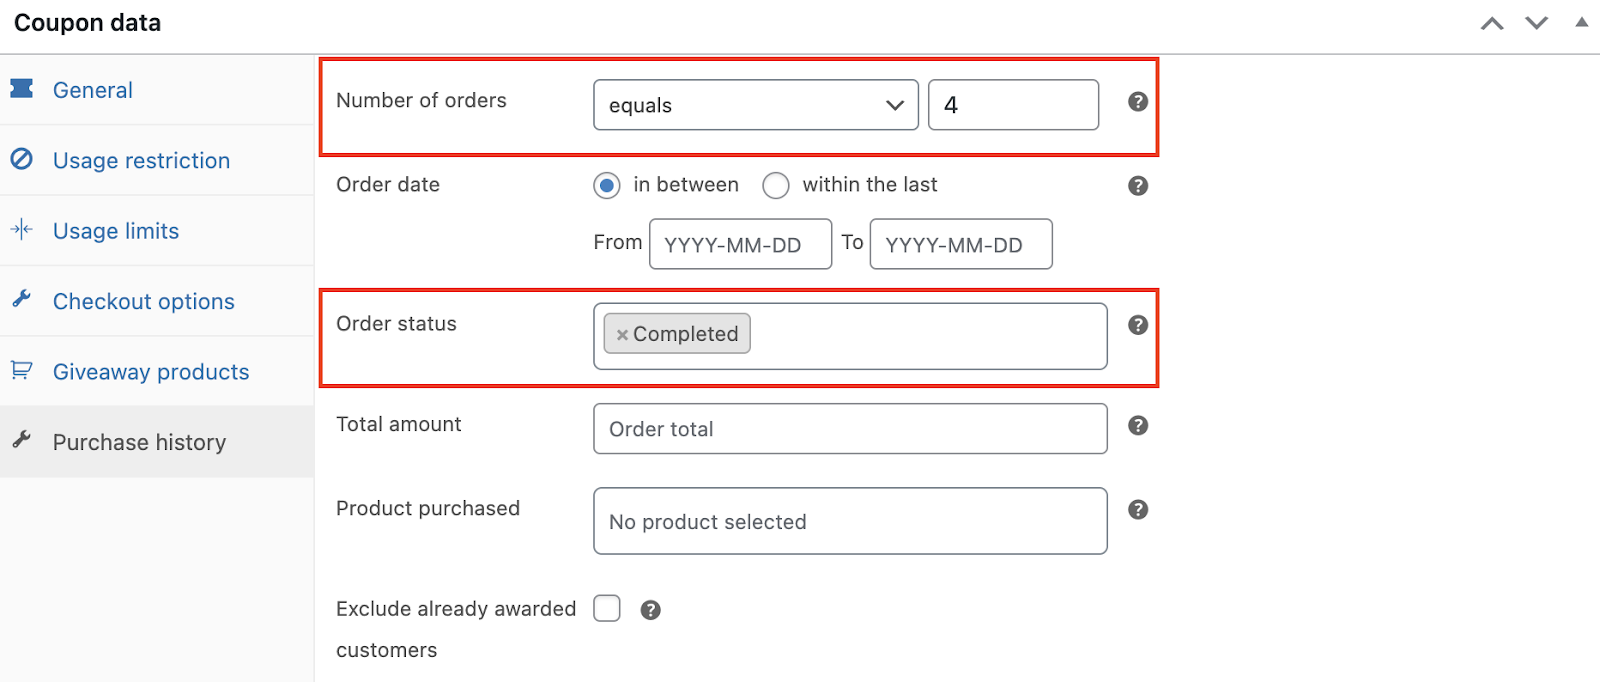The image size is (1600, 682).
Task: Open the Usage restriction tab
Action: [141, 161]
